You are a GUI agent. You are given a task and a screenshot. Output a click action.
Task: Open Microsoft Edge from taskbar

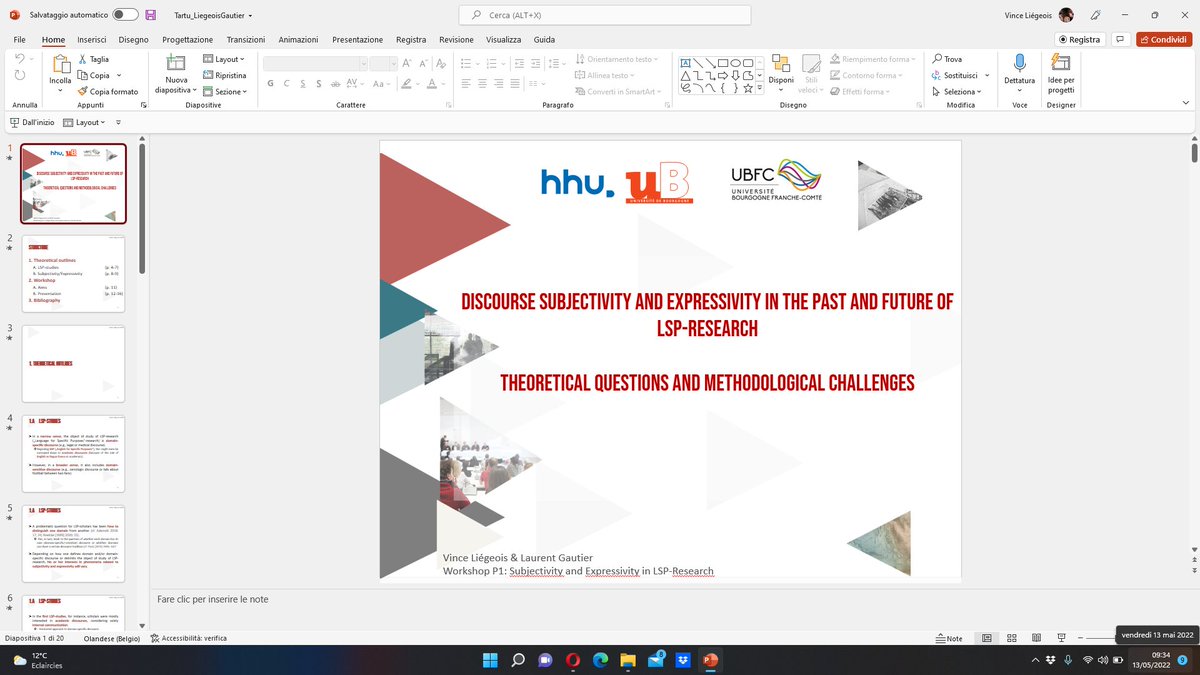[601, 660]
